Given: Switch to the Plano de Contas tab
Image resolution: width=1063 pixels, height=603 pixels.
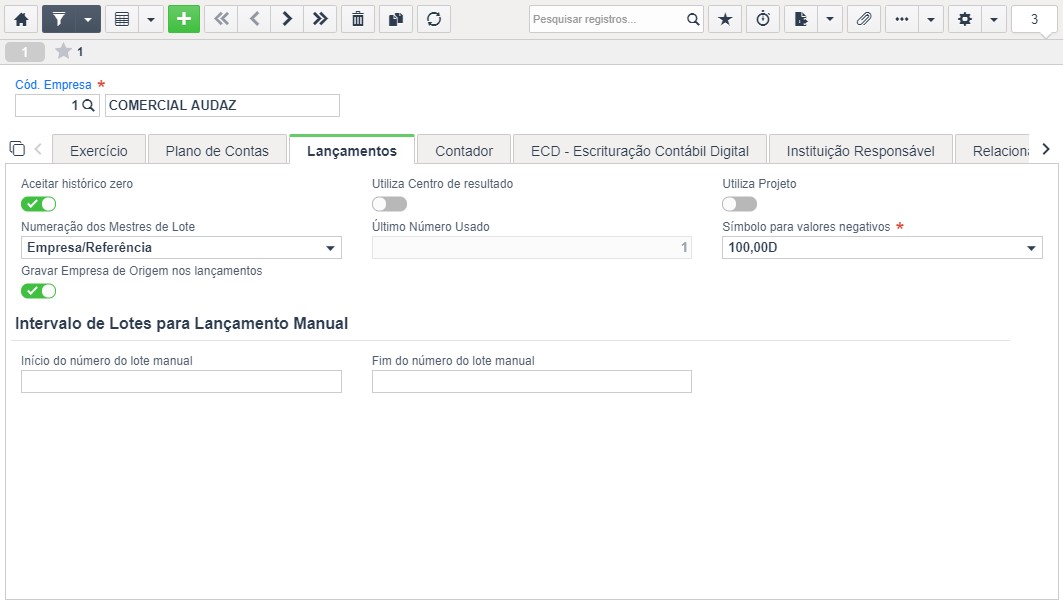Looking at the screenshot, I should [217, 151].
